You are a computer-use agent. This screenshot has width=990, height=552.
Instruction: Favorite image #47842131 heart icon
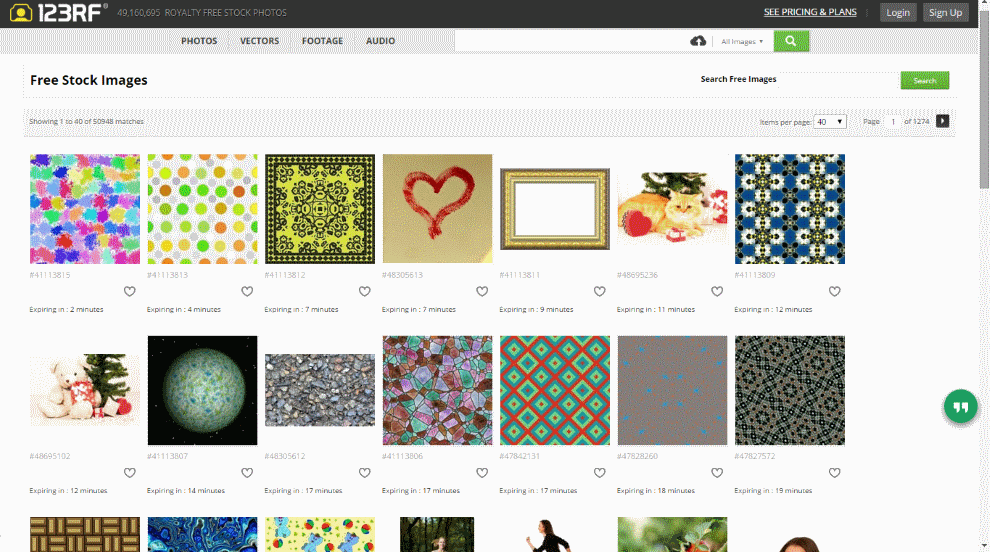coord(599,472)
